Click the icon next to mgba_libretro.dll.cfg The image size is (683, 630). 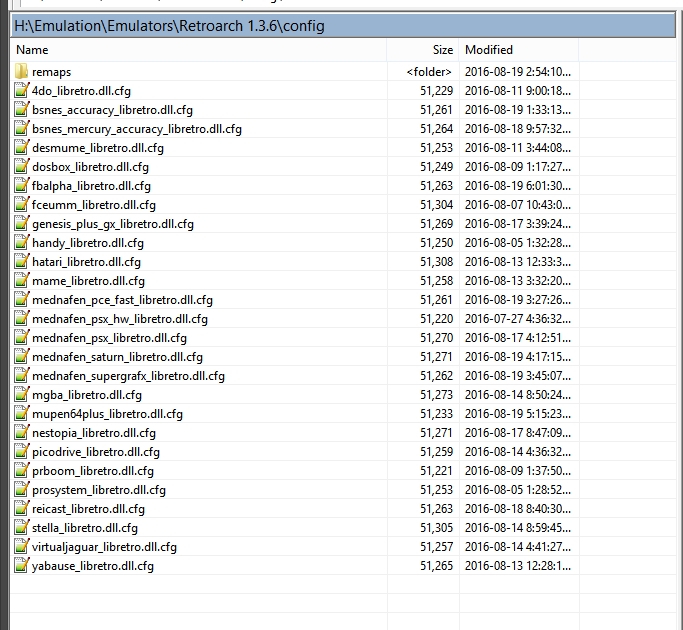pyautogui.click(x=21, y=394)
